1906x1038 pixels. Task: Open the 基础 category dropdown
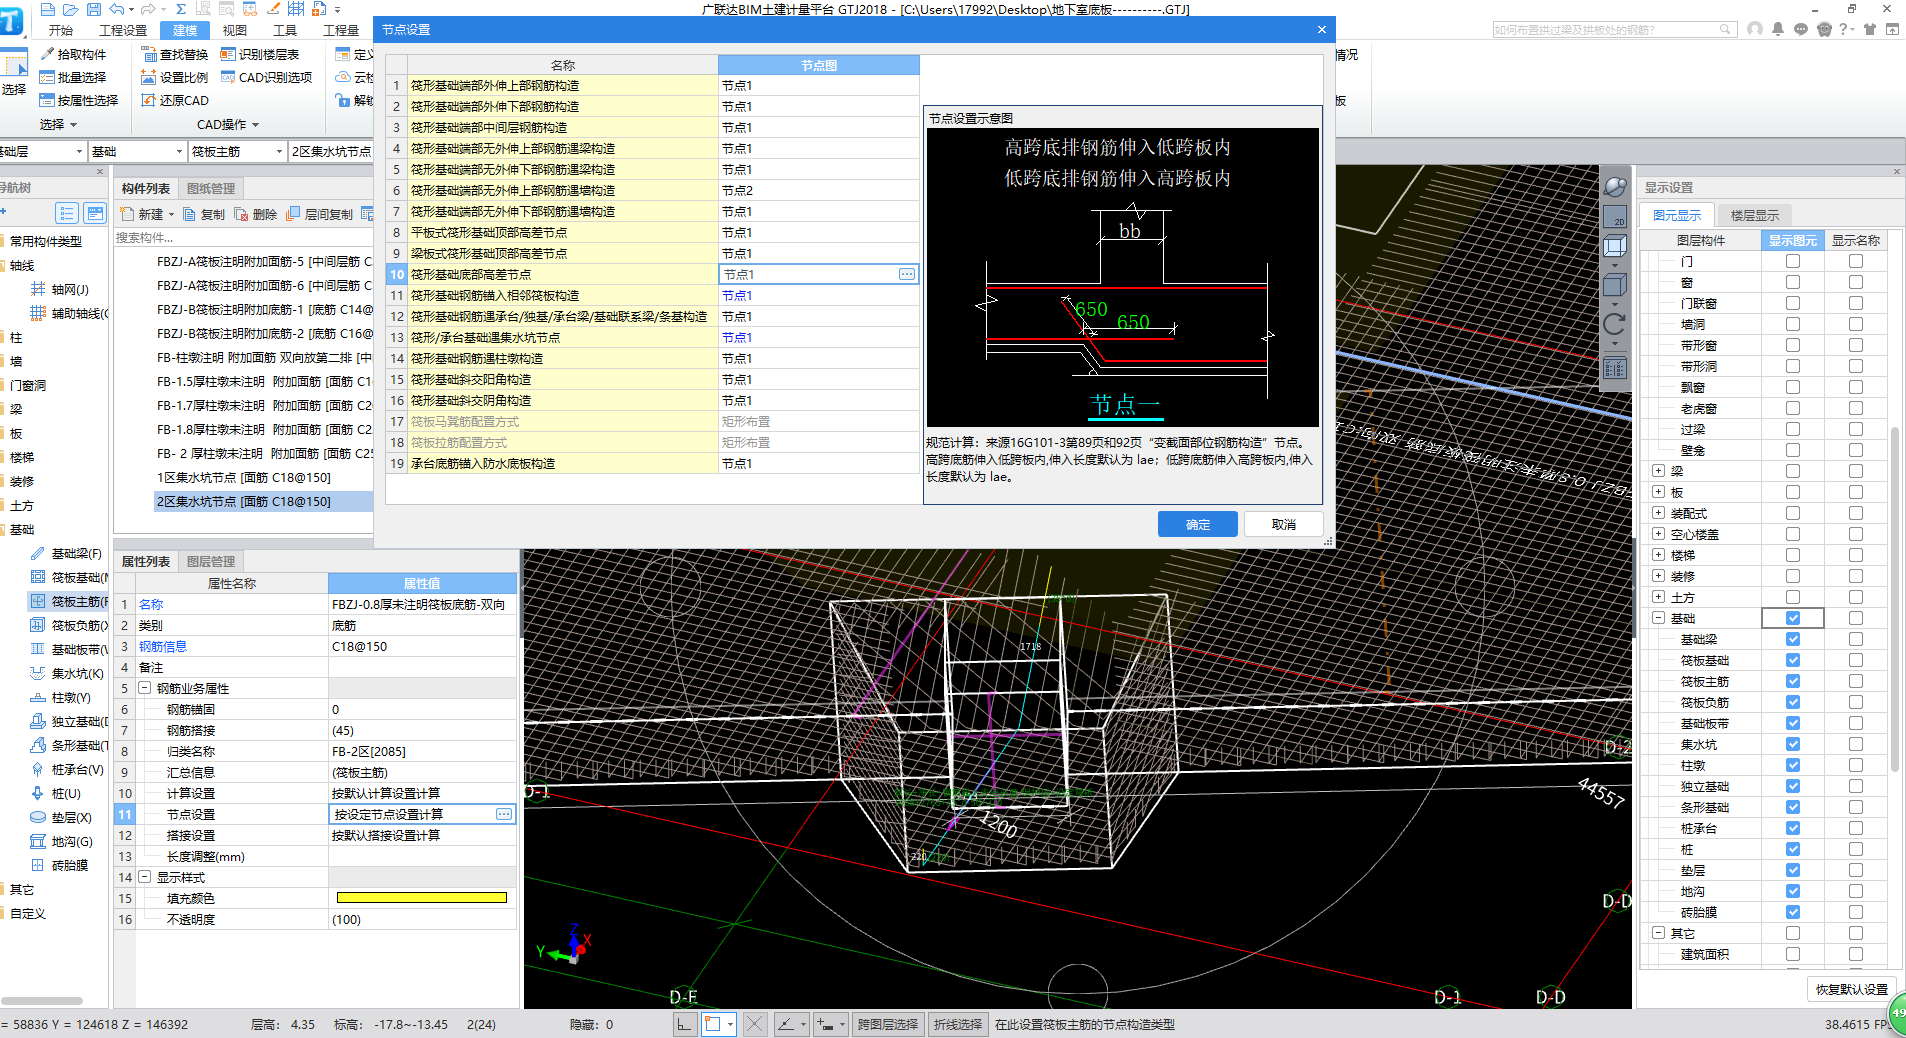(x=179, y=151)
